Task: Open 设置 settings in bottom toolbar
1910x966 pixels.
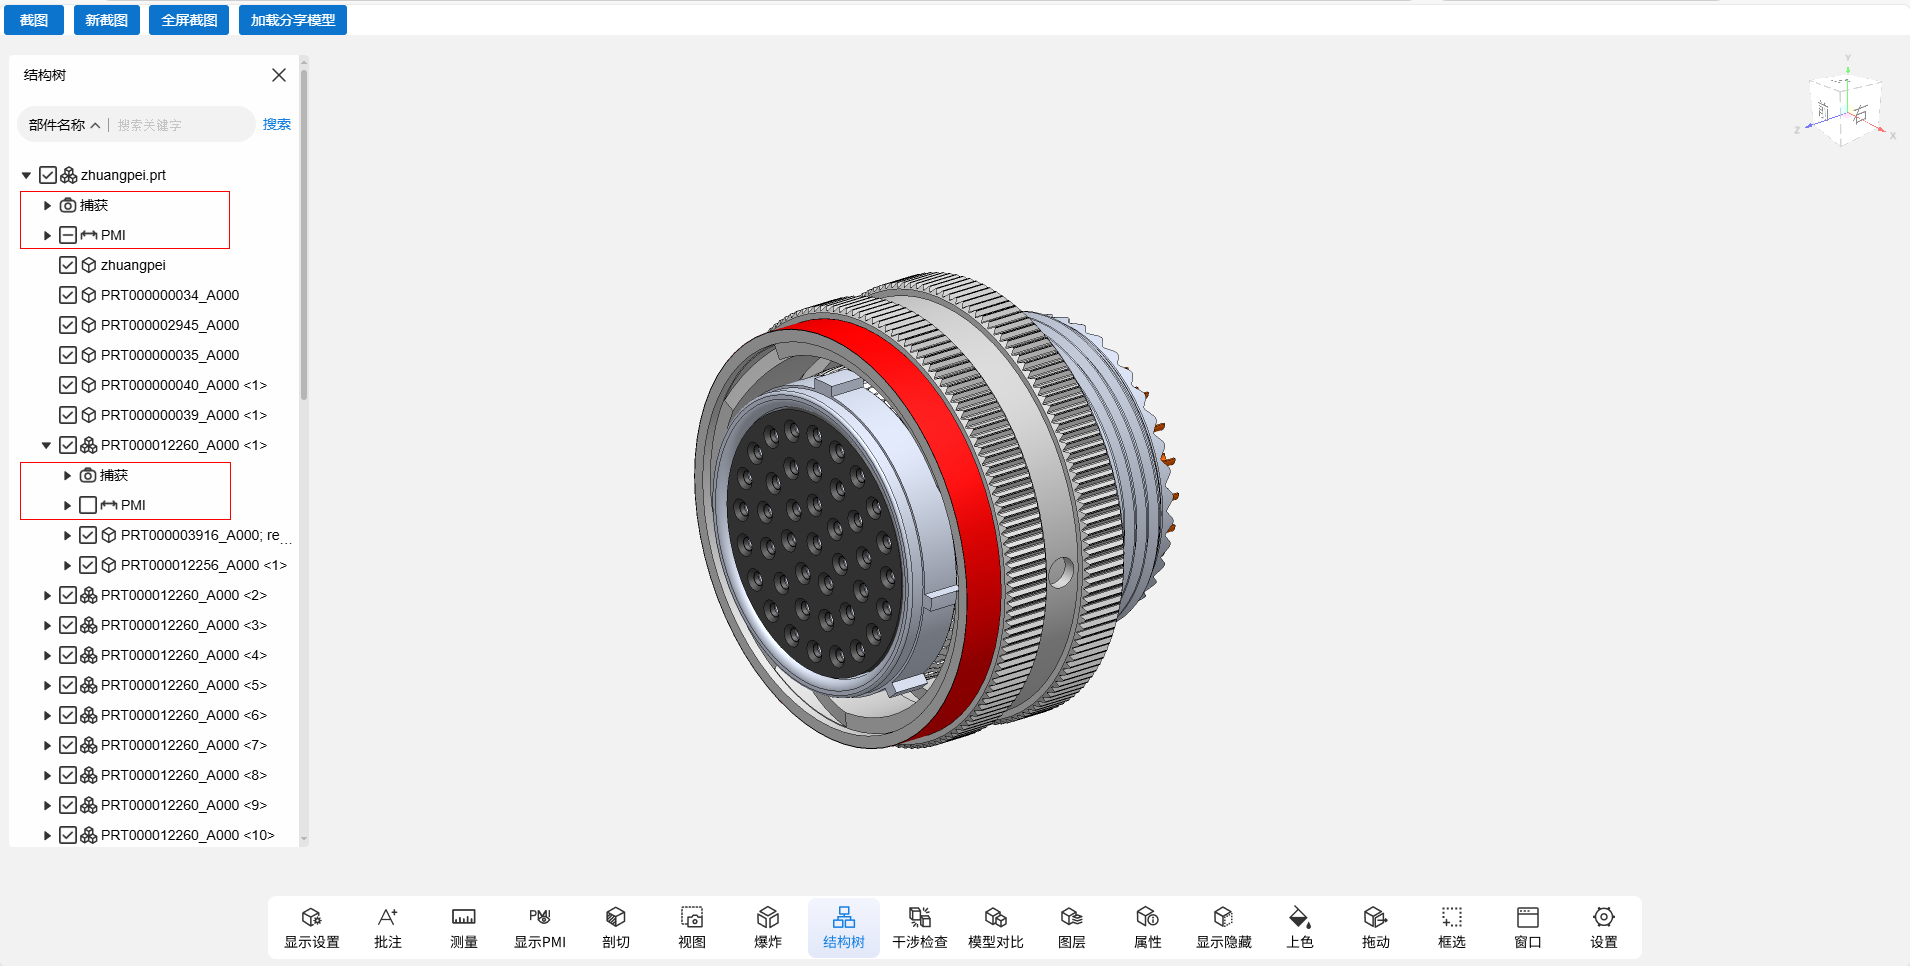Action: (x=1603, y=926)
